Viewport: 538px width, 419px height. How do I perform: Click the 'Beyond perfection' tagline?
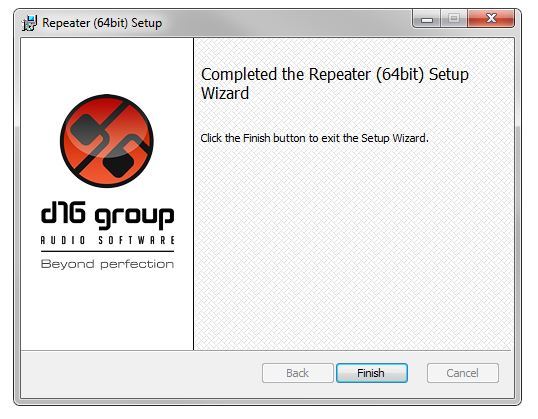coord(107,264)
